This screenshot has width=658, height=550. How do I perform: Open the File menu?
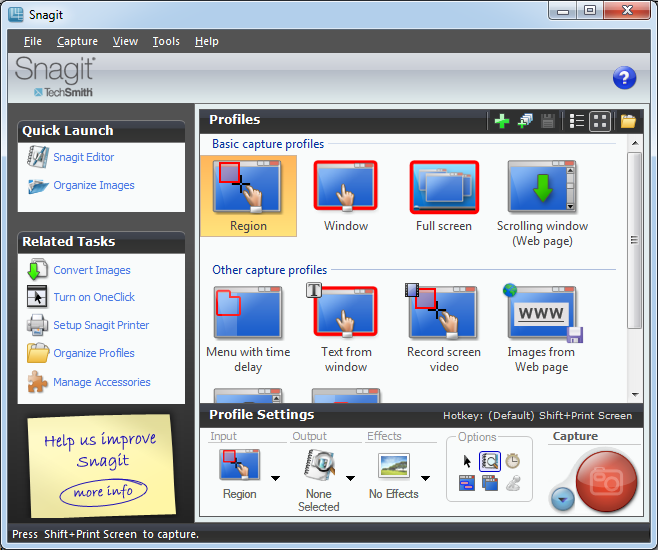pyautogui.click(x=33, y=41)
